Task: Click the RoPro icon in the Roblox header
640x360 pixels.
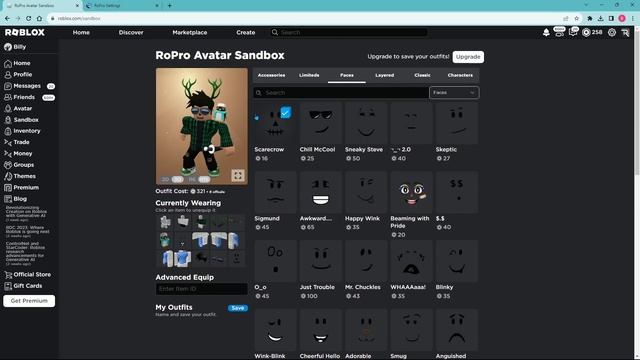Action: 625,32
